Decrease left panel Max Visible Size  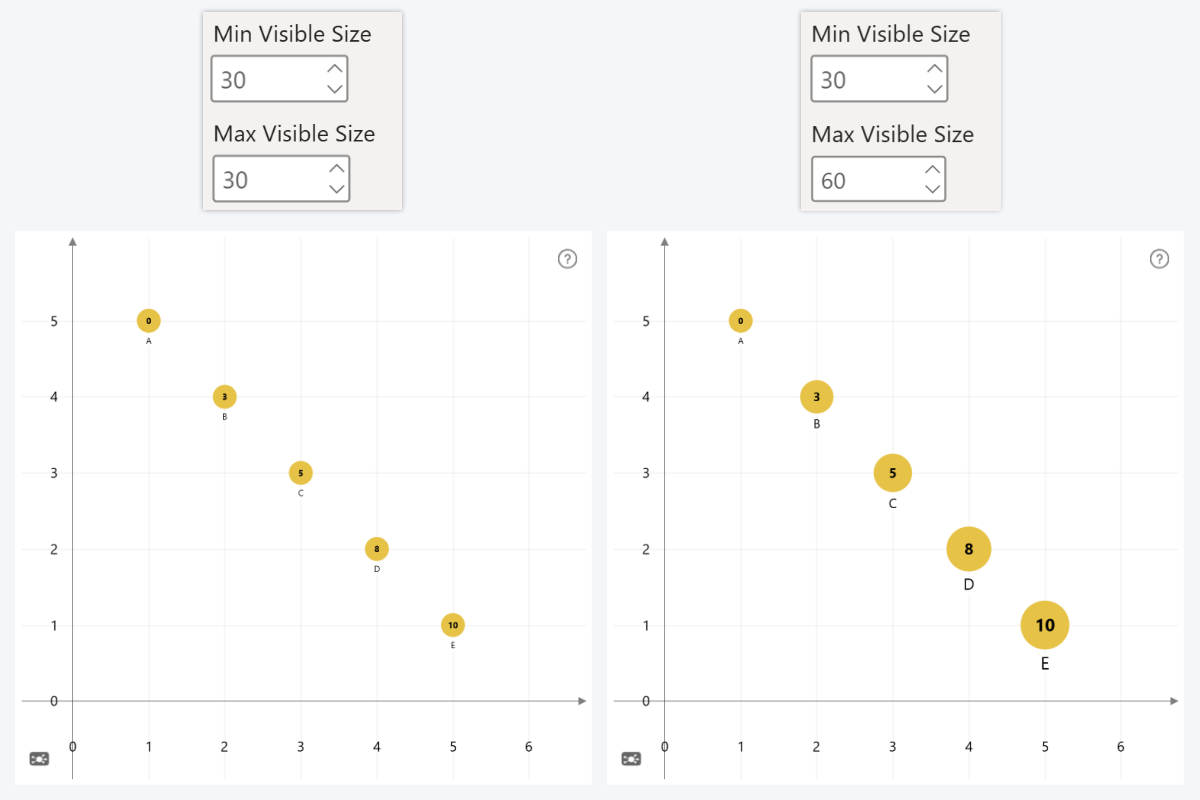336,189
